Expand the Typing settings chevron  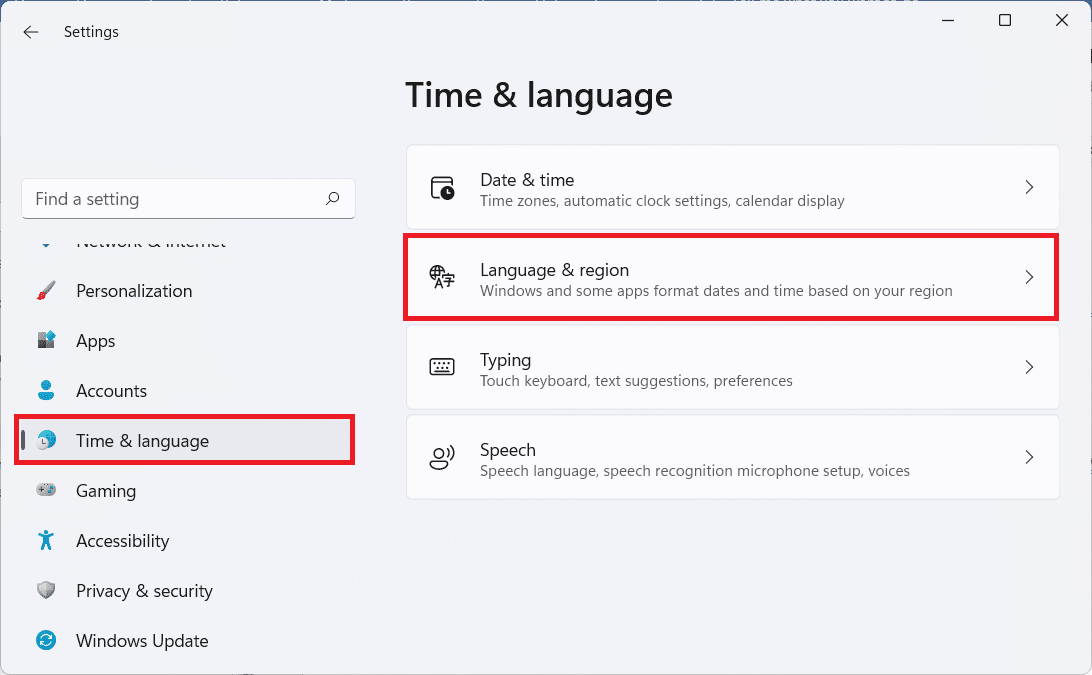pyautogui.click(x=1029, y=367)
